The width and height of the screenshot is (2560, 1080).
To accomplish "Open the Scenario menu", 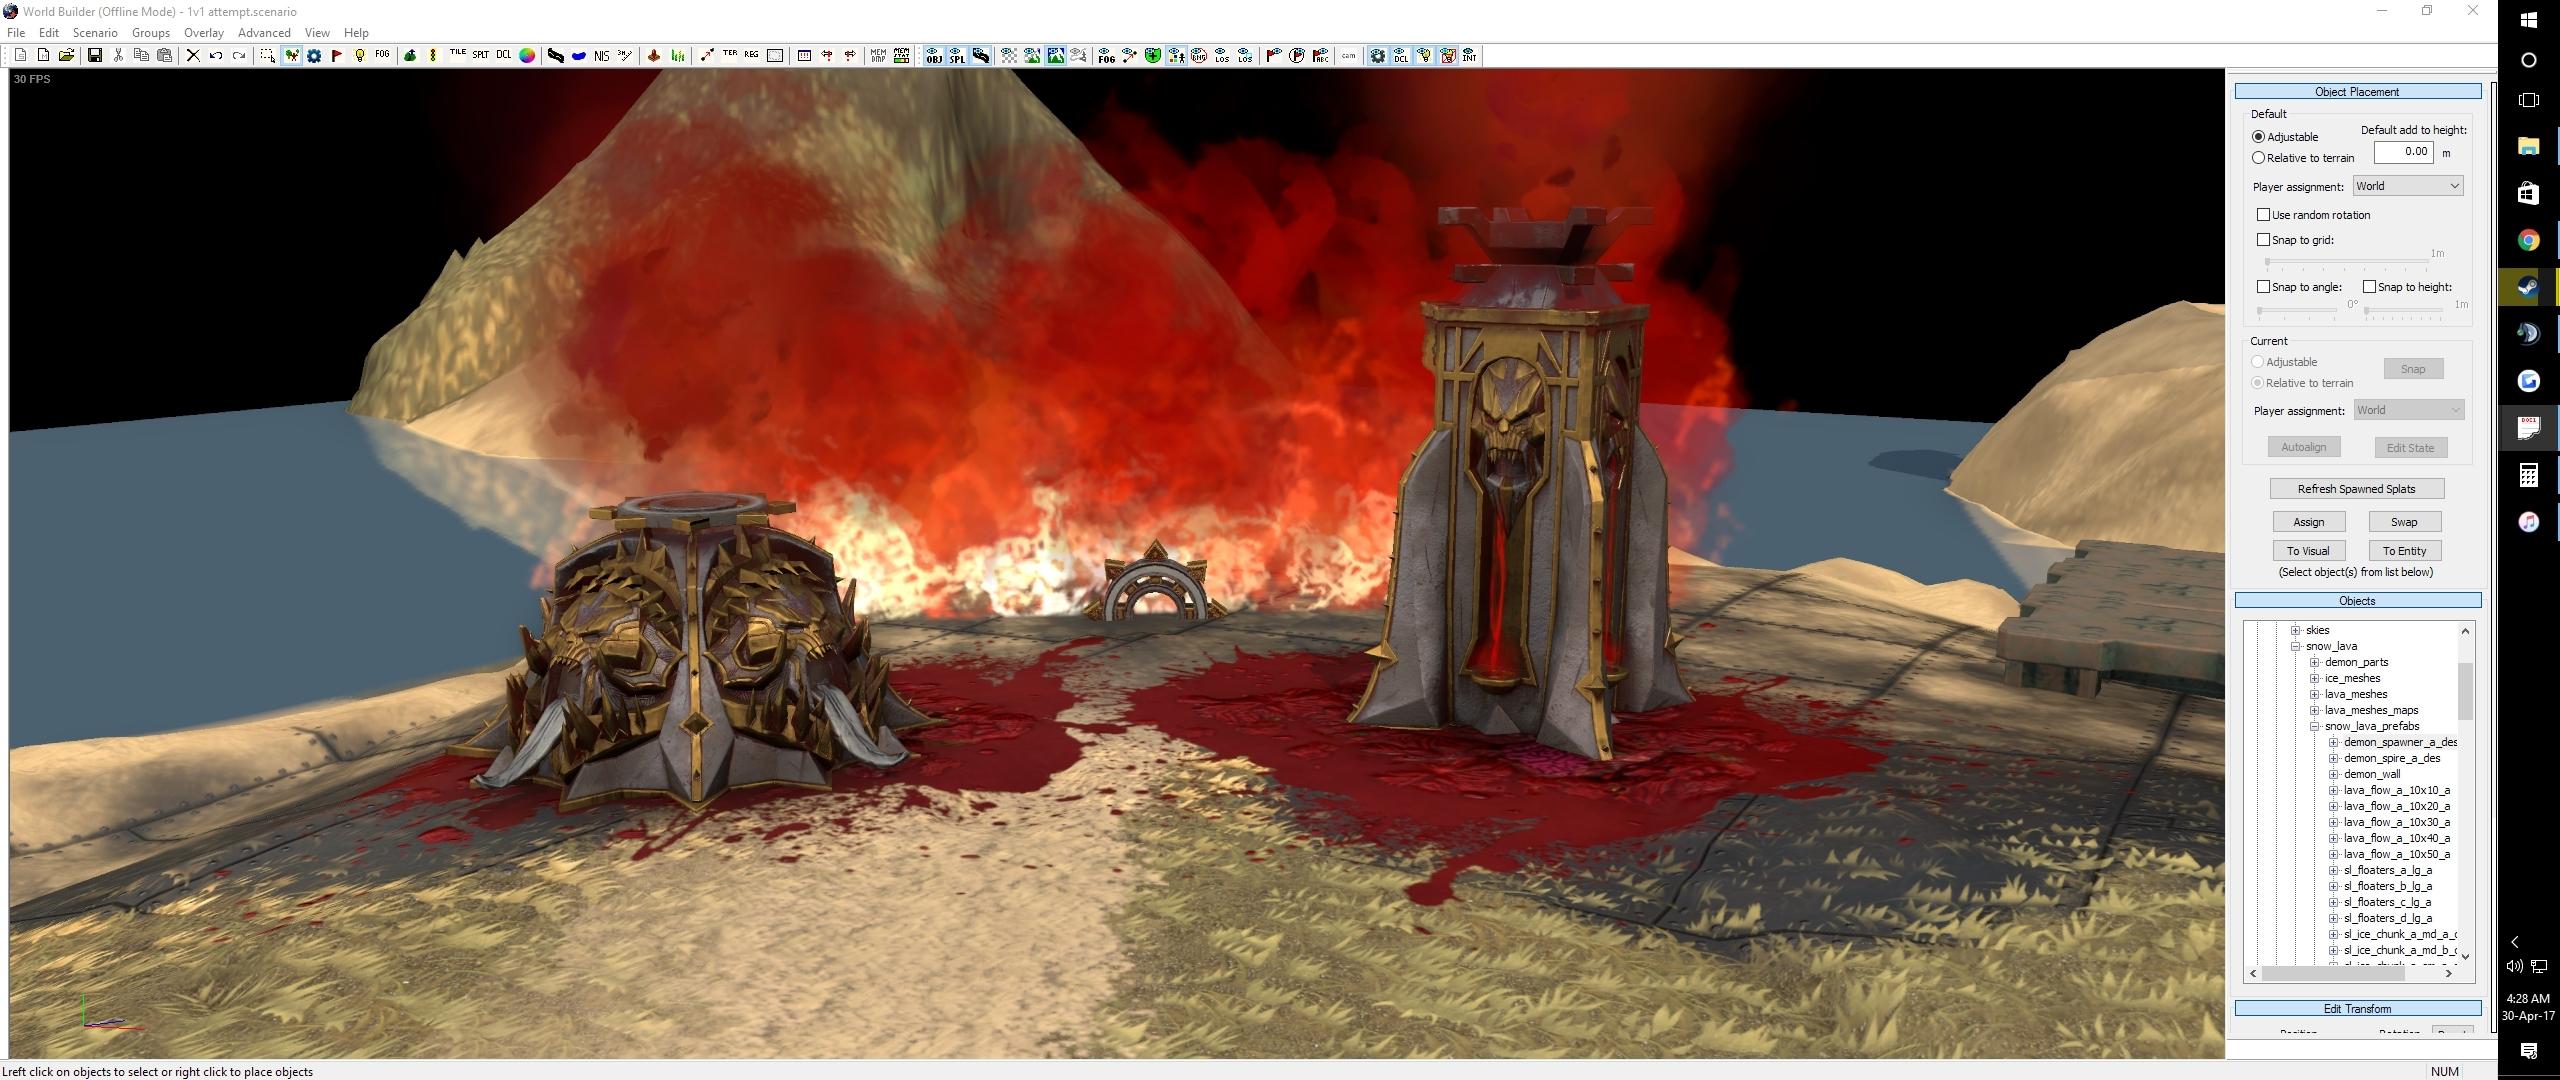I will point(95,33).
